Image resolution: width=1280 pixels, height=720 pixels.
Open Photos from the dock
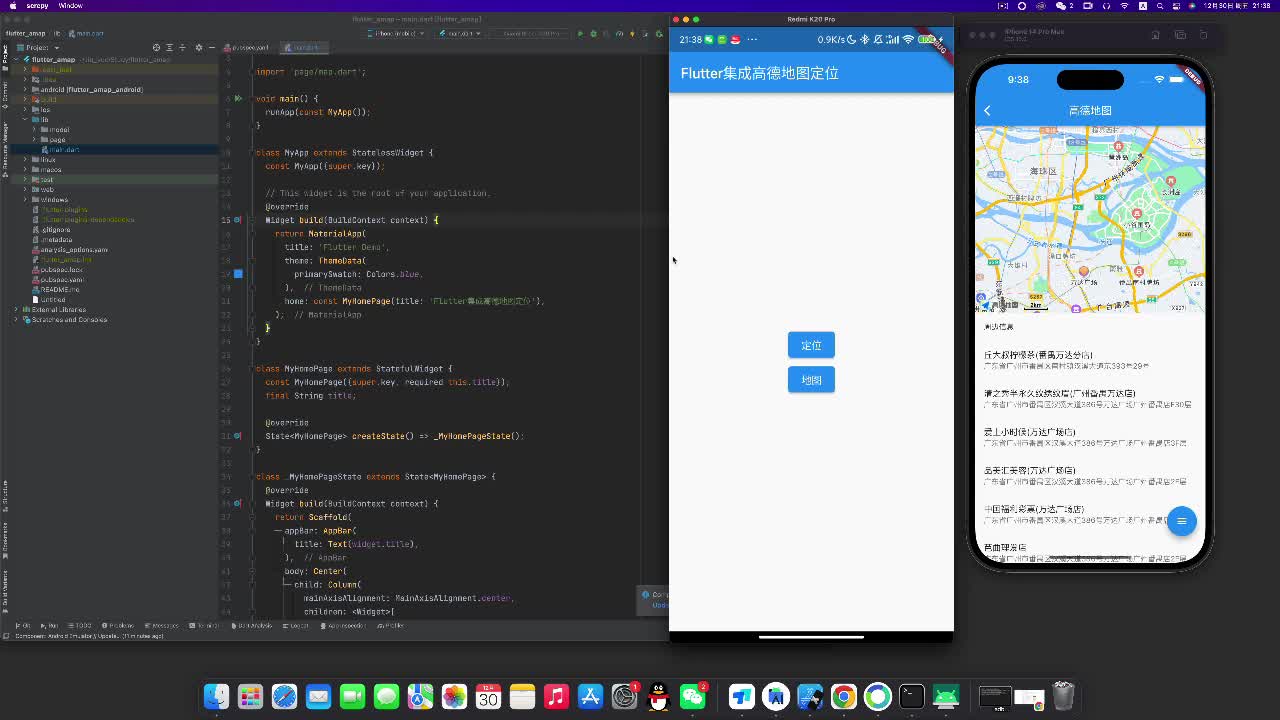pos(454,696)
